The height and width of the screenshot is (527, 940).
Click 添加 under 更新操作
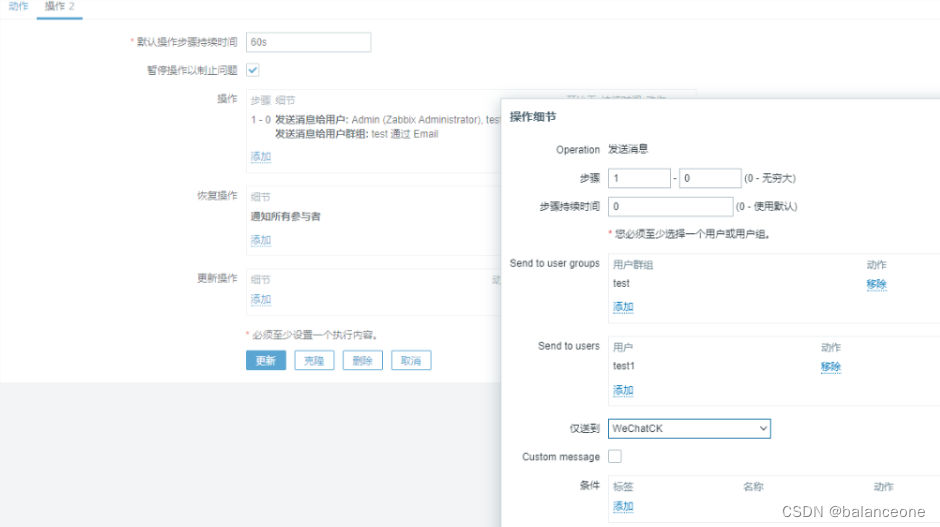pos(261,299)
